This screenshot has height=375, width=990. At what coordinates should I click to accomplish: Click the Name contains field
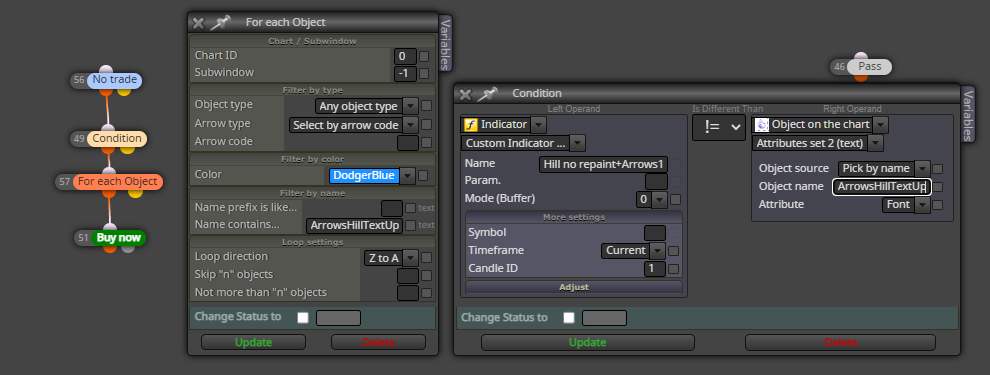354,225
